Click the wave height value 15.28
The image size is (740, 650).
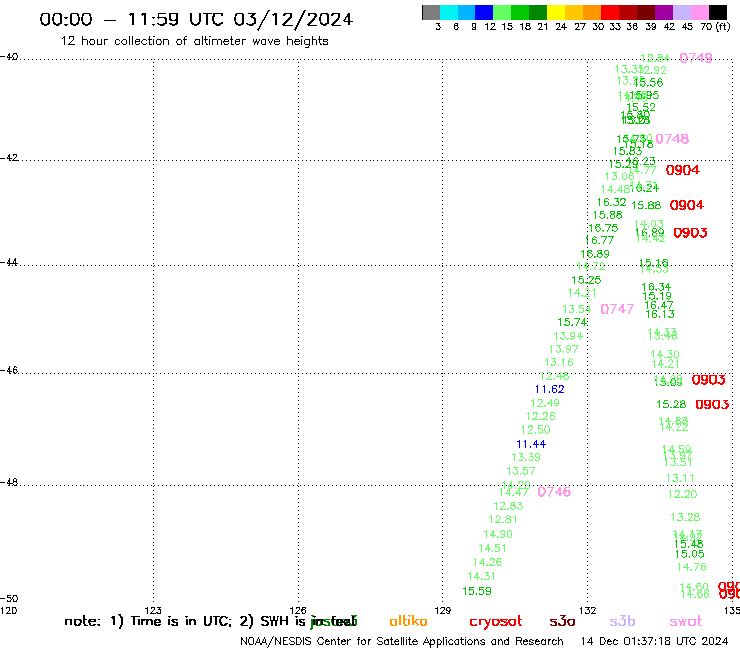pos(671,405)
